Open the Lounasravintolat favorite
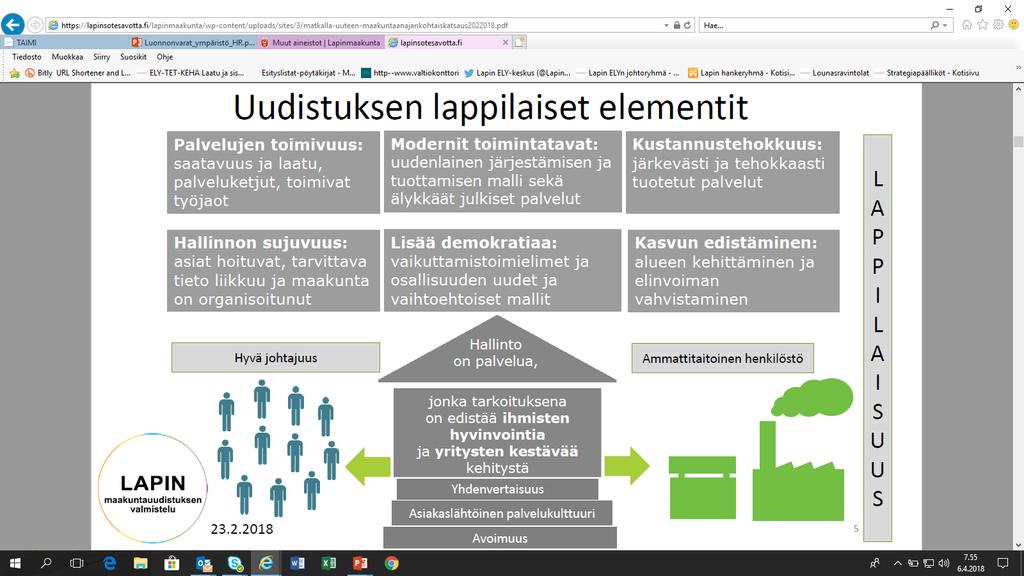 (x=835, y=73)
